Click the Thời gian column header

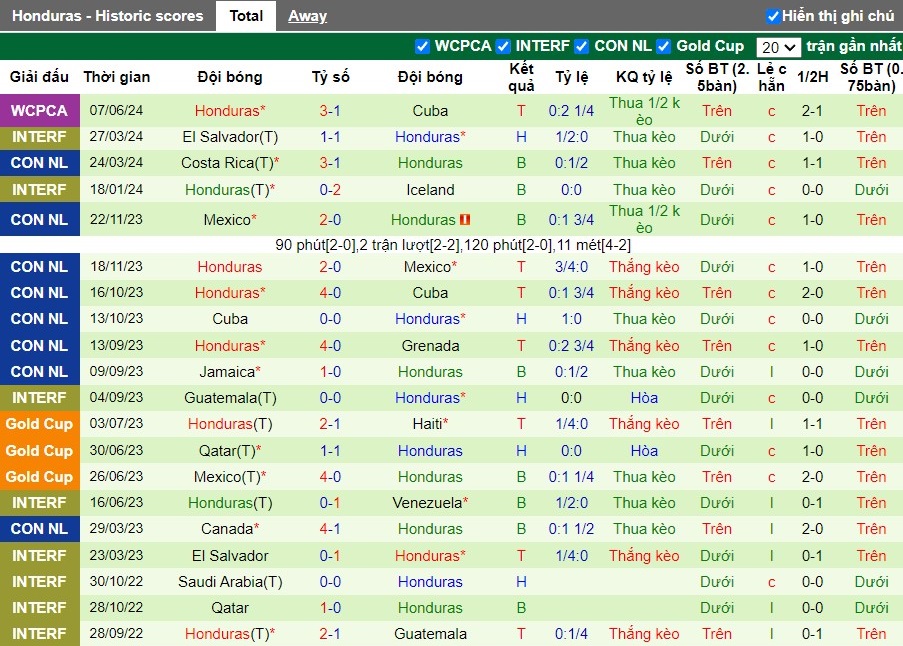(116, 77)
